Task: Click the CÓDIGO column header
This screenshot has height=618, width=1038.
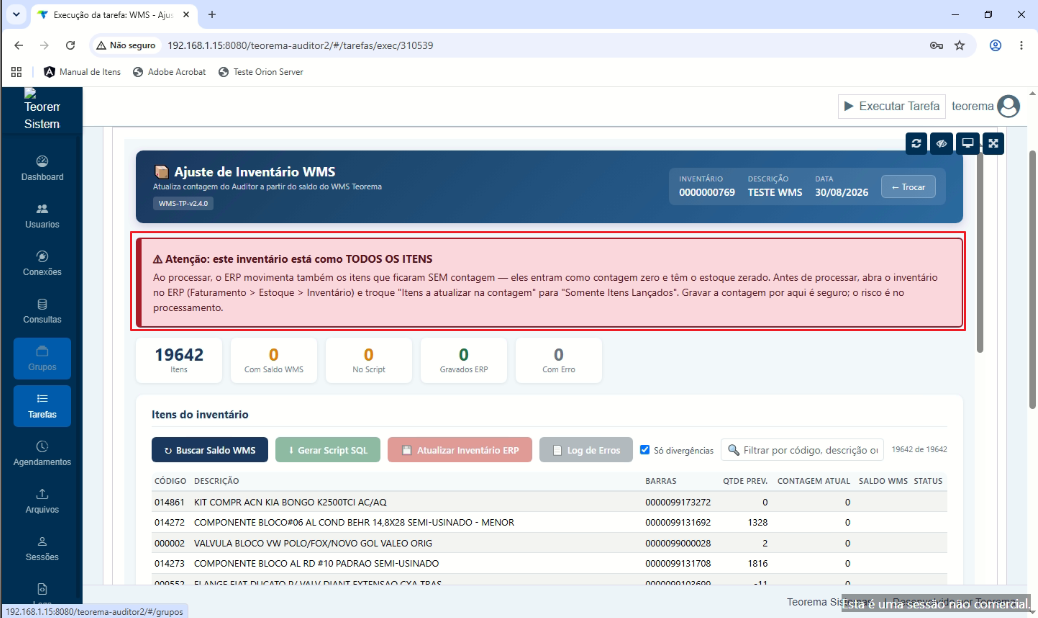Action: point(170,481)
